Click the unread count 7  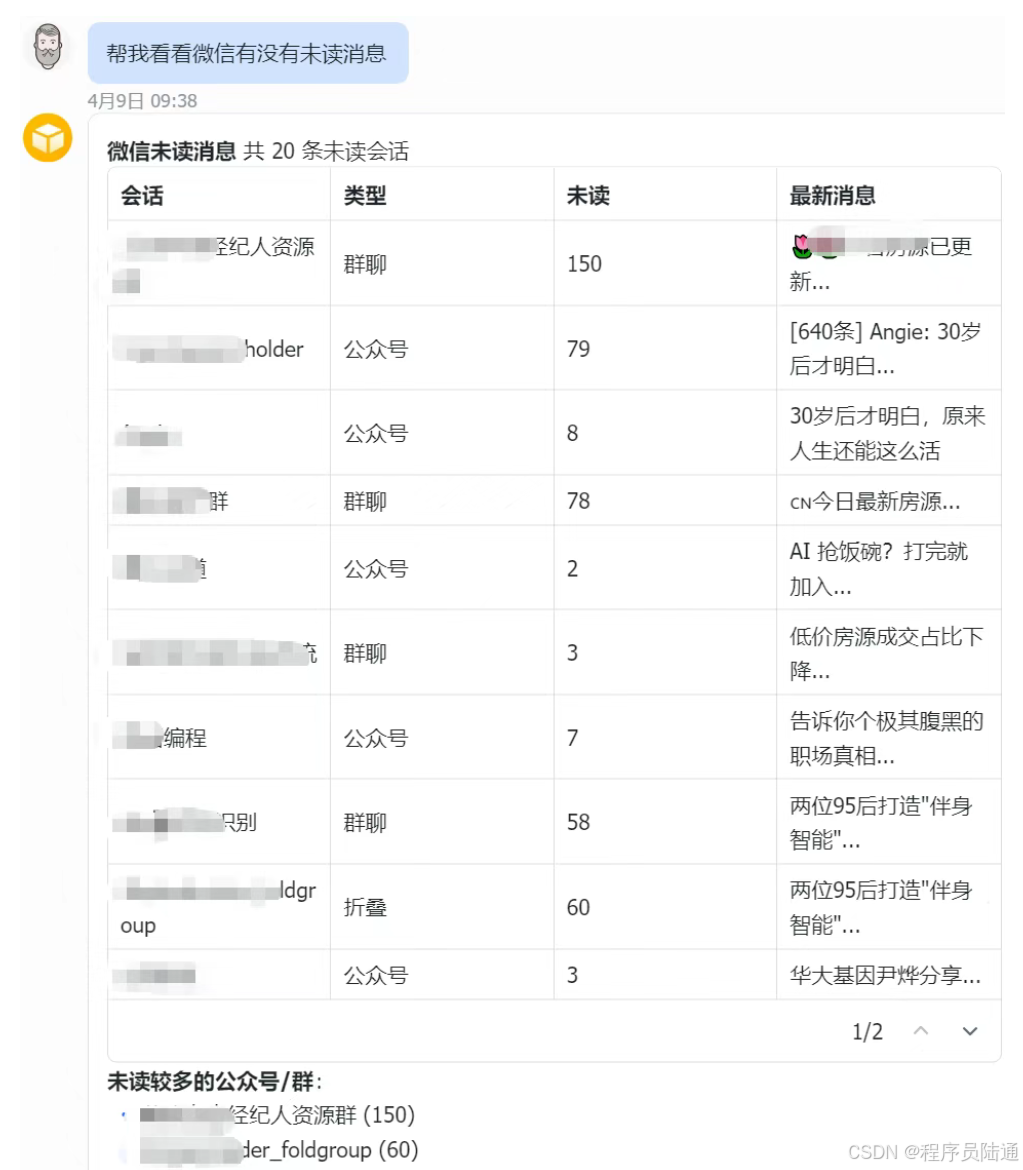pyautogui.click(x=572, y=738)
